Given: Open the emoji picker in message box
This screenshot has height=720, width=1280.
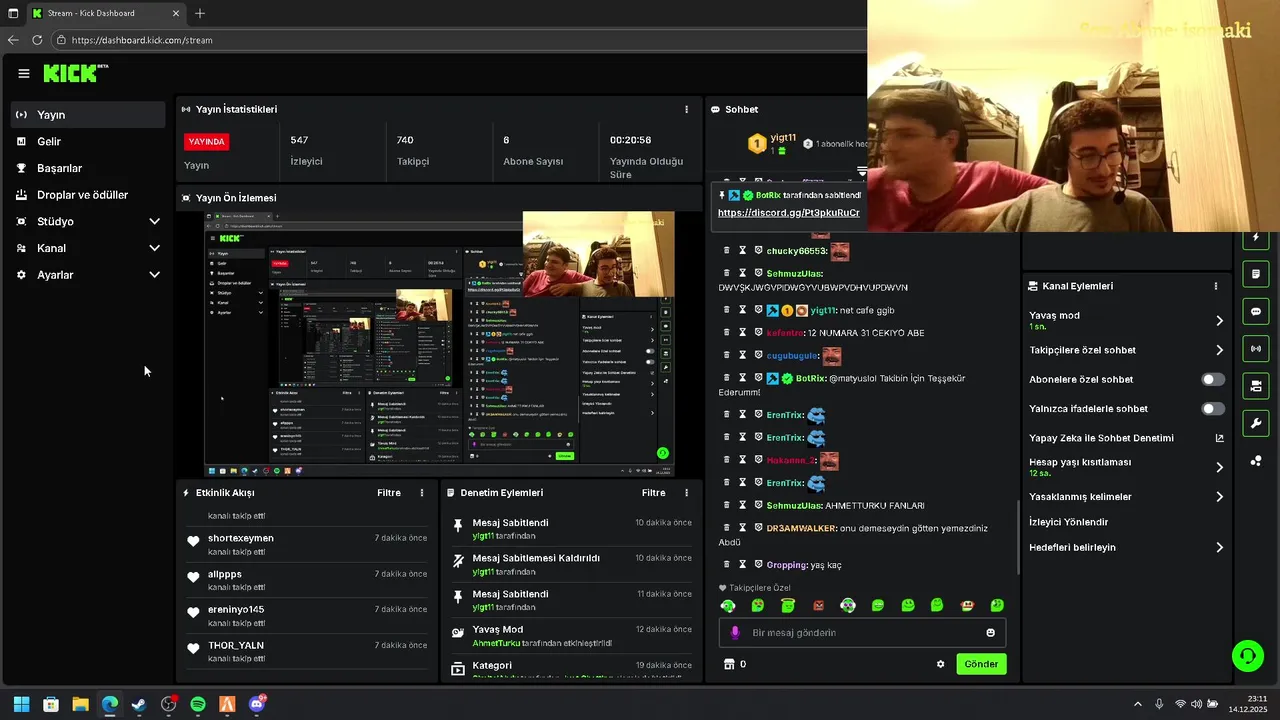Looking at the screenshot, I should 991,633.
